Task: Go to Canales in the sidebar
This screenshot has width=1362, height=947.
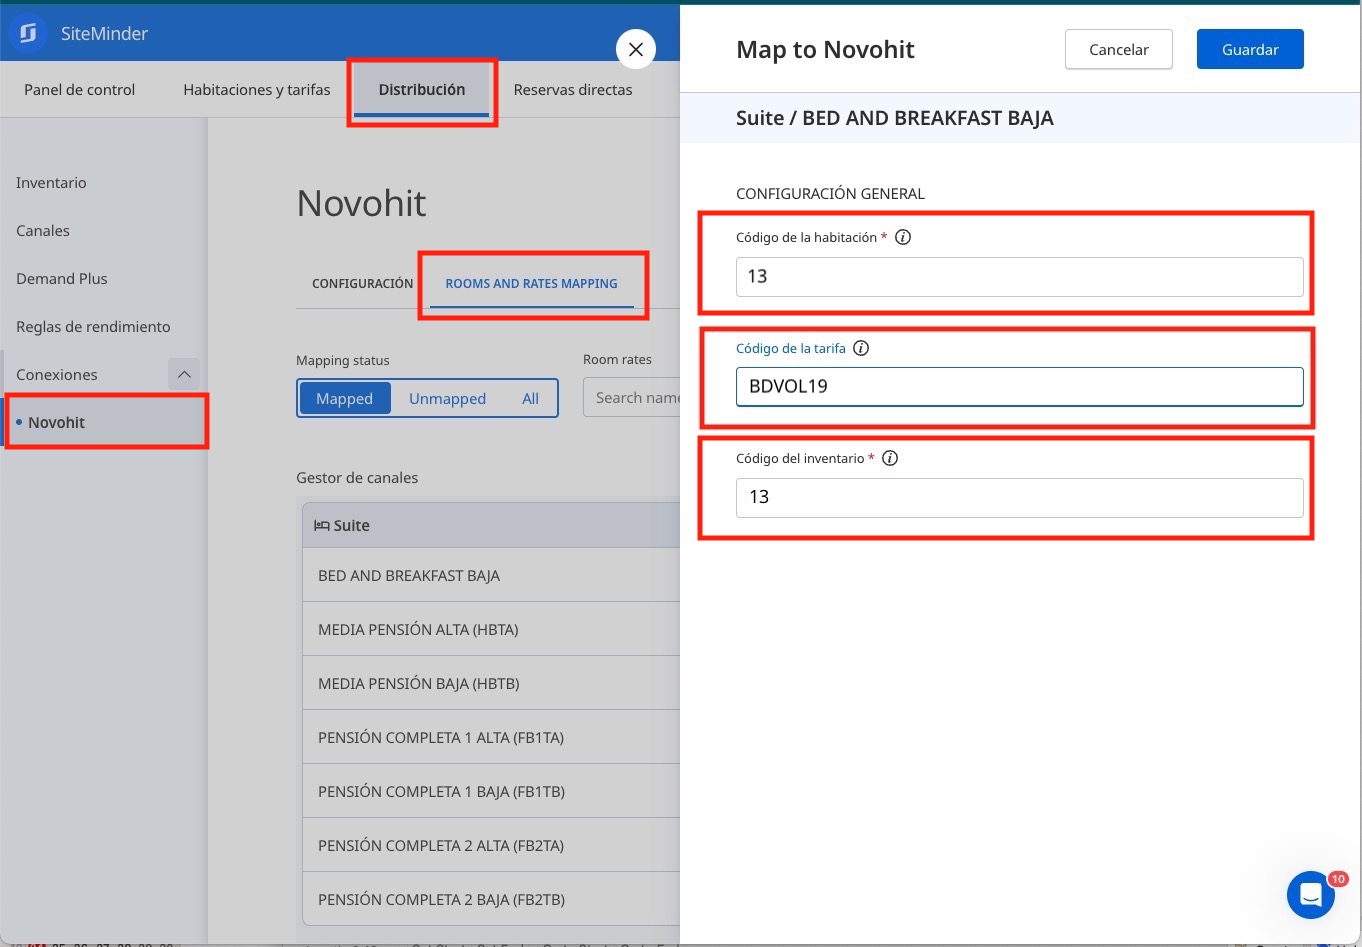Action: [x=43, y=230]
